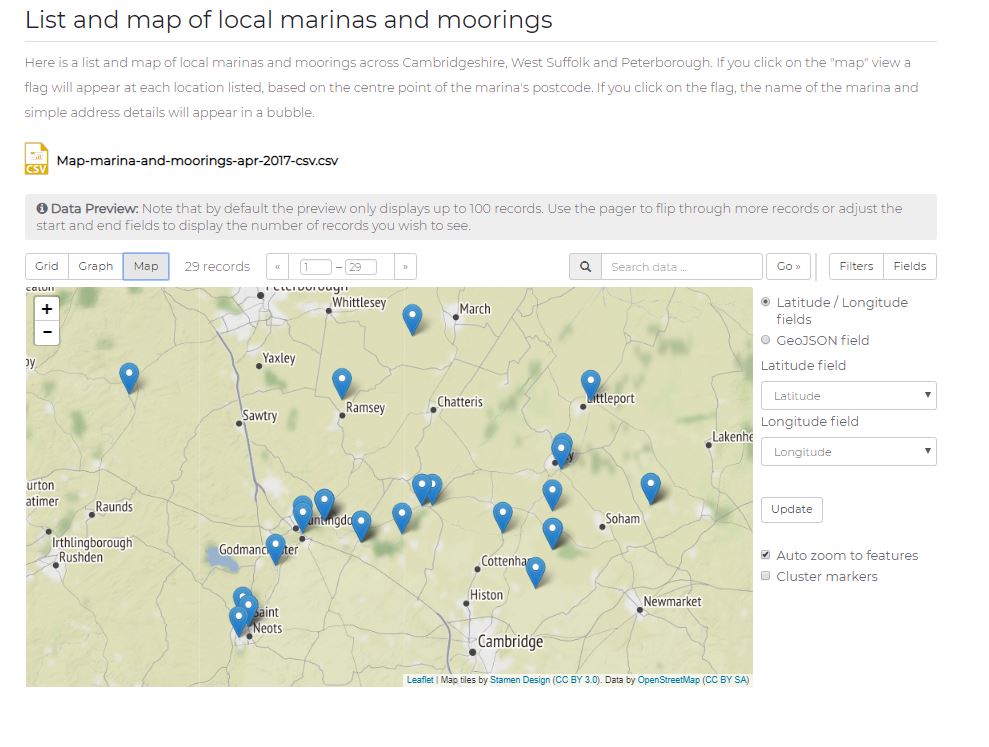This screenshot has height=747, width=989.
Task: Select the GeoJSON field radio button
Action: 766,340
